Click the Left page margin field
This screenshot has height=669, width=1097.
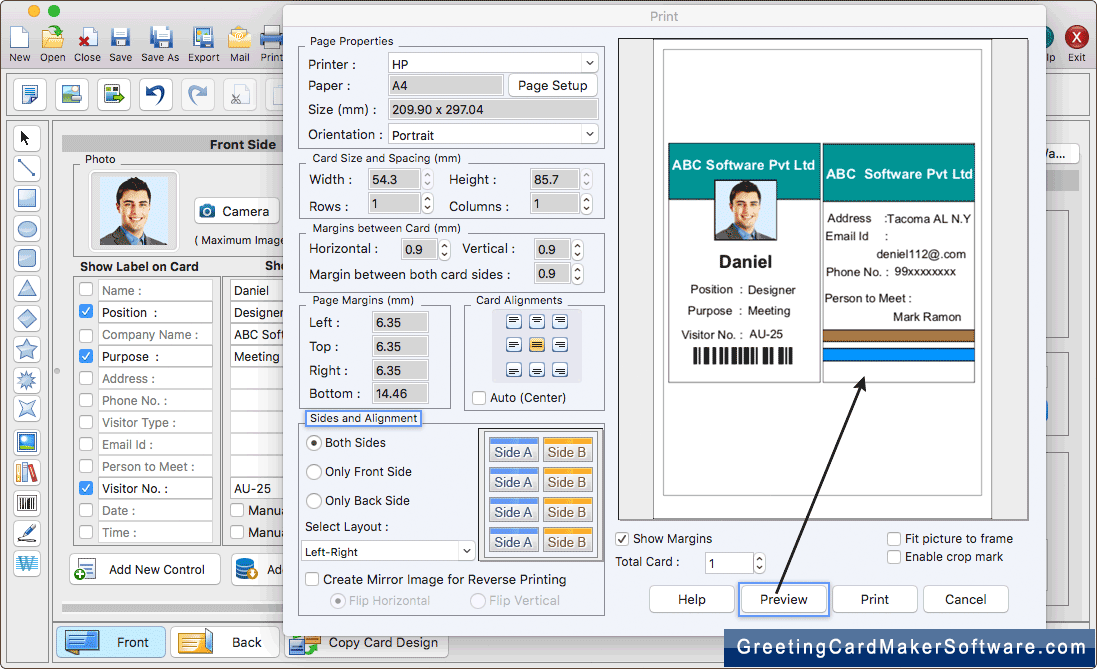400,323
